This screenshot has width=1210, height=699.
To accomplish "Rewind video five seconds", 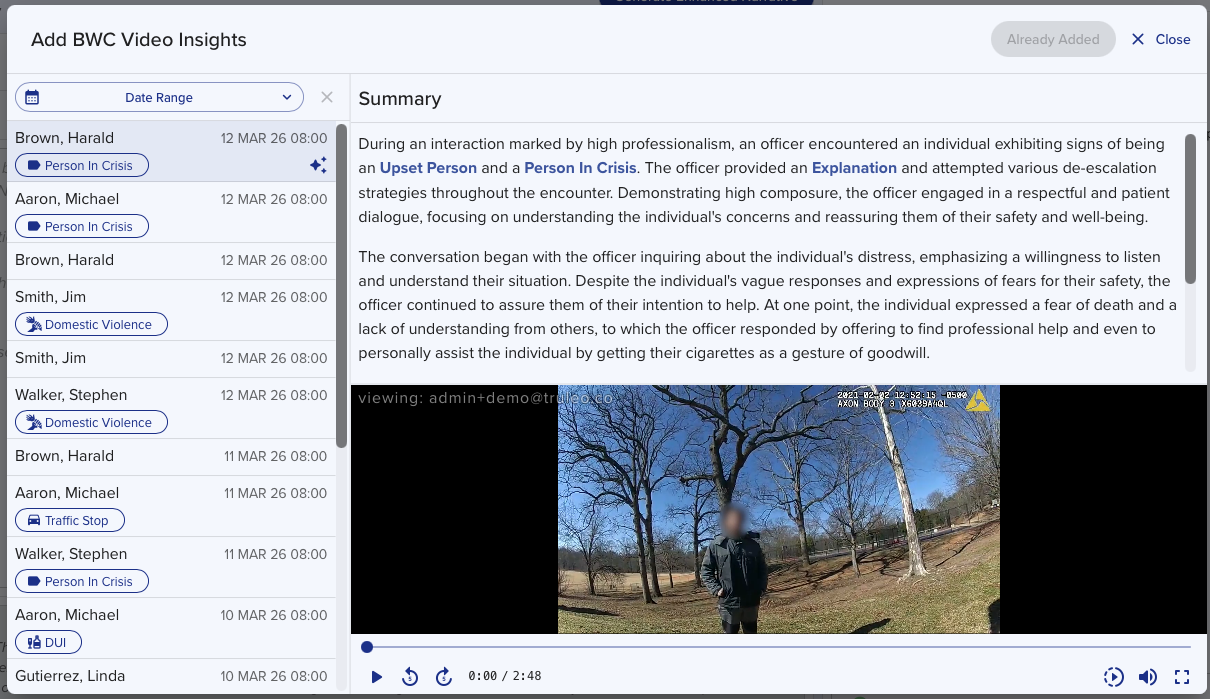I will [410, 677].
